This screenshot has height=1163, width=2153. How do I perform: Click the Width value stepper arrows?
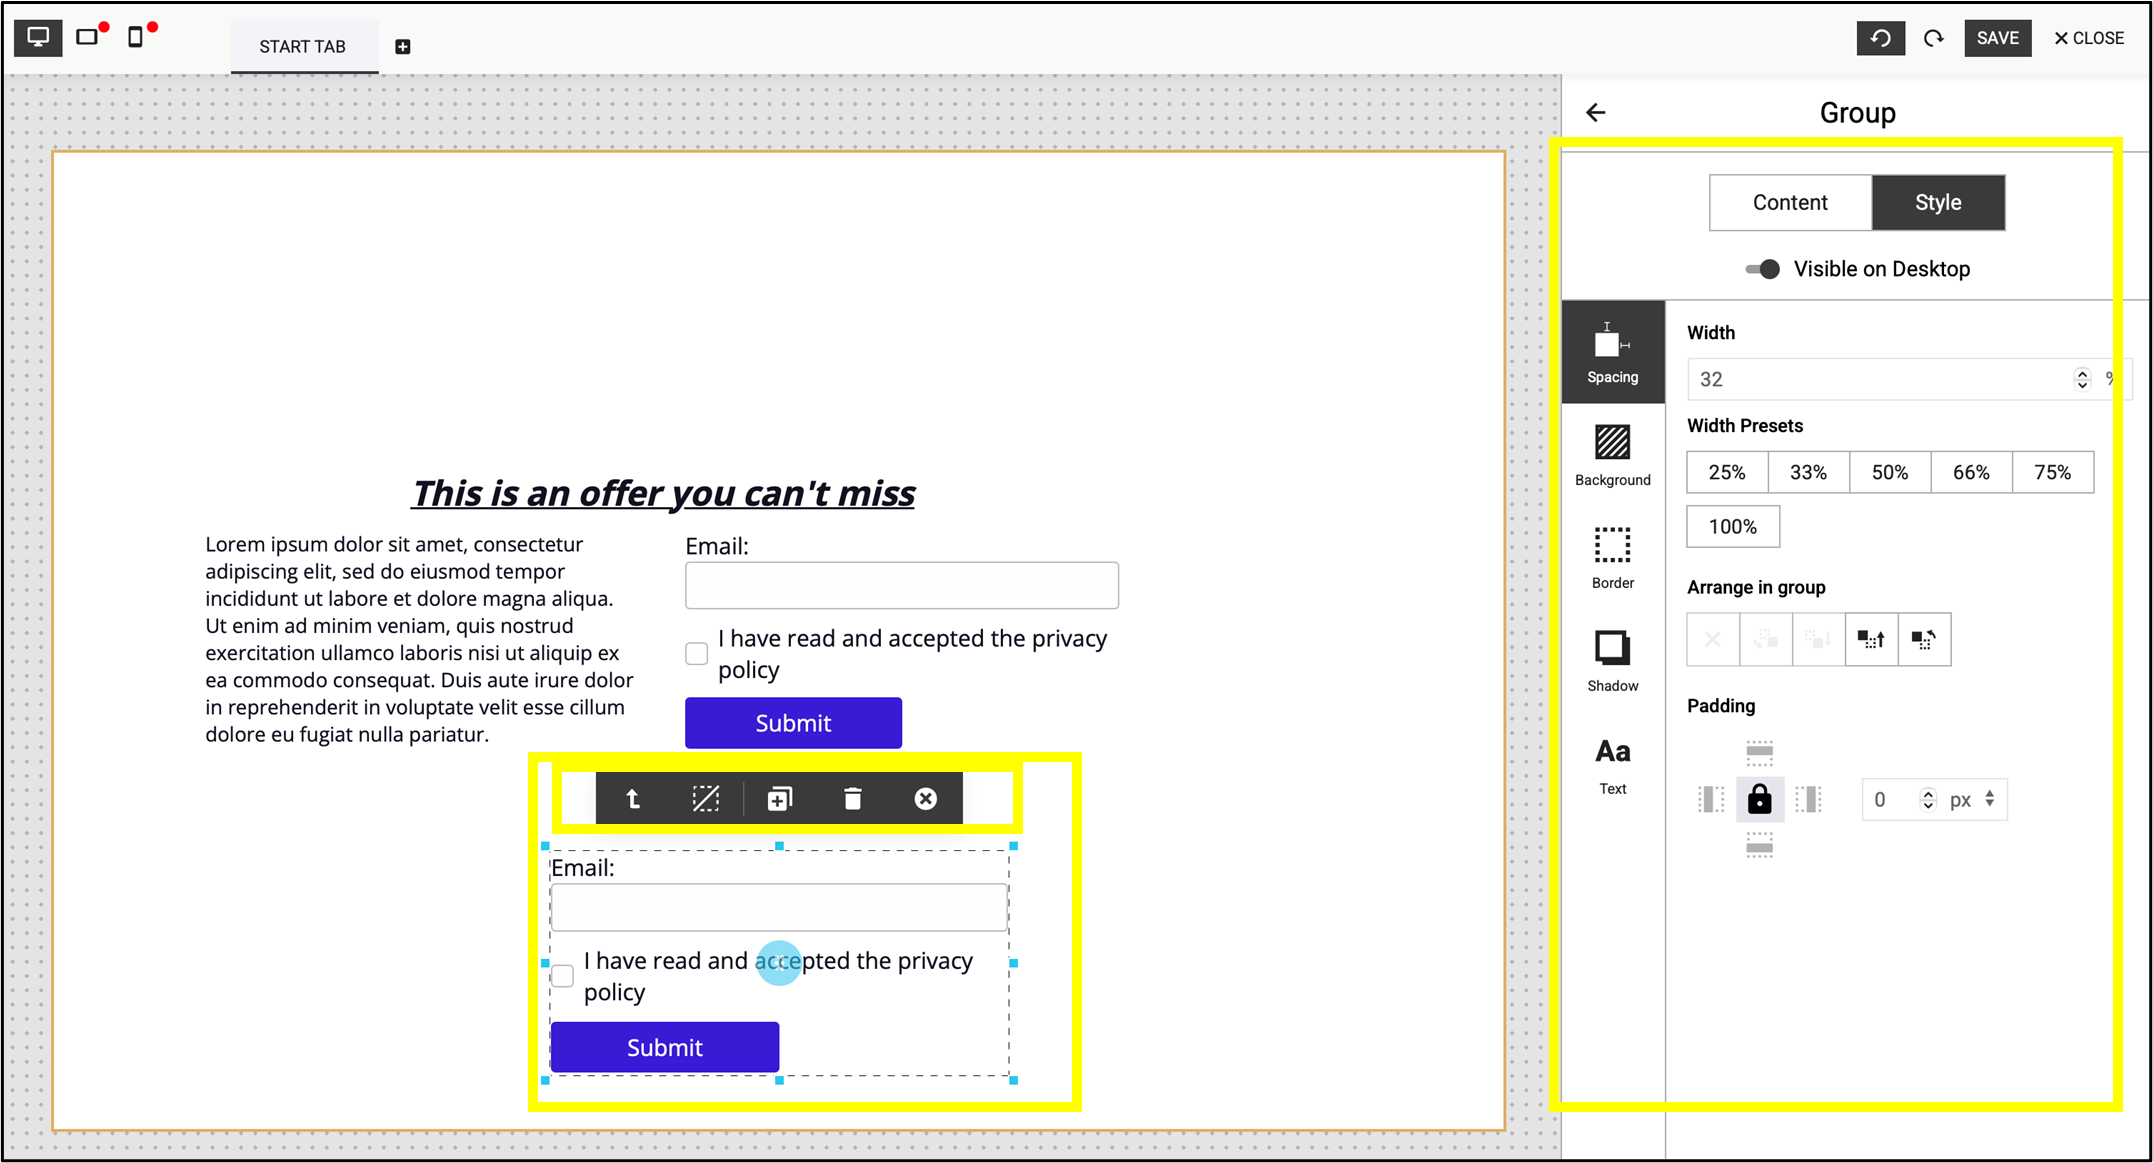pos(2082,379)
